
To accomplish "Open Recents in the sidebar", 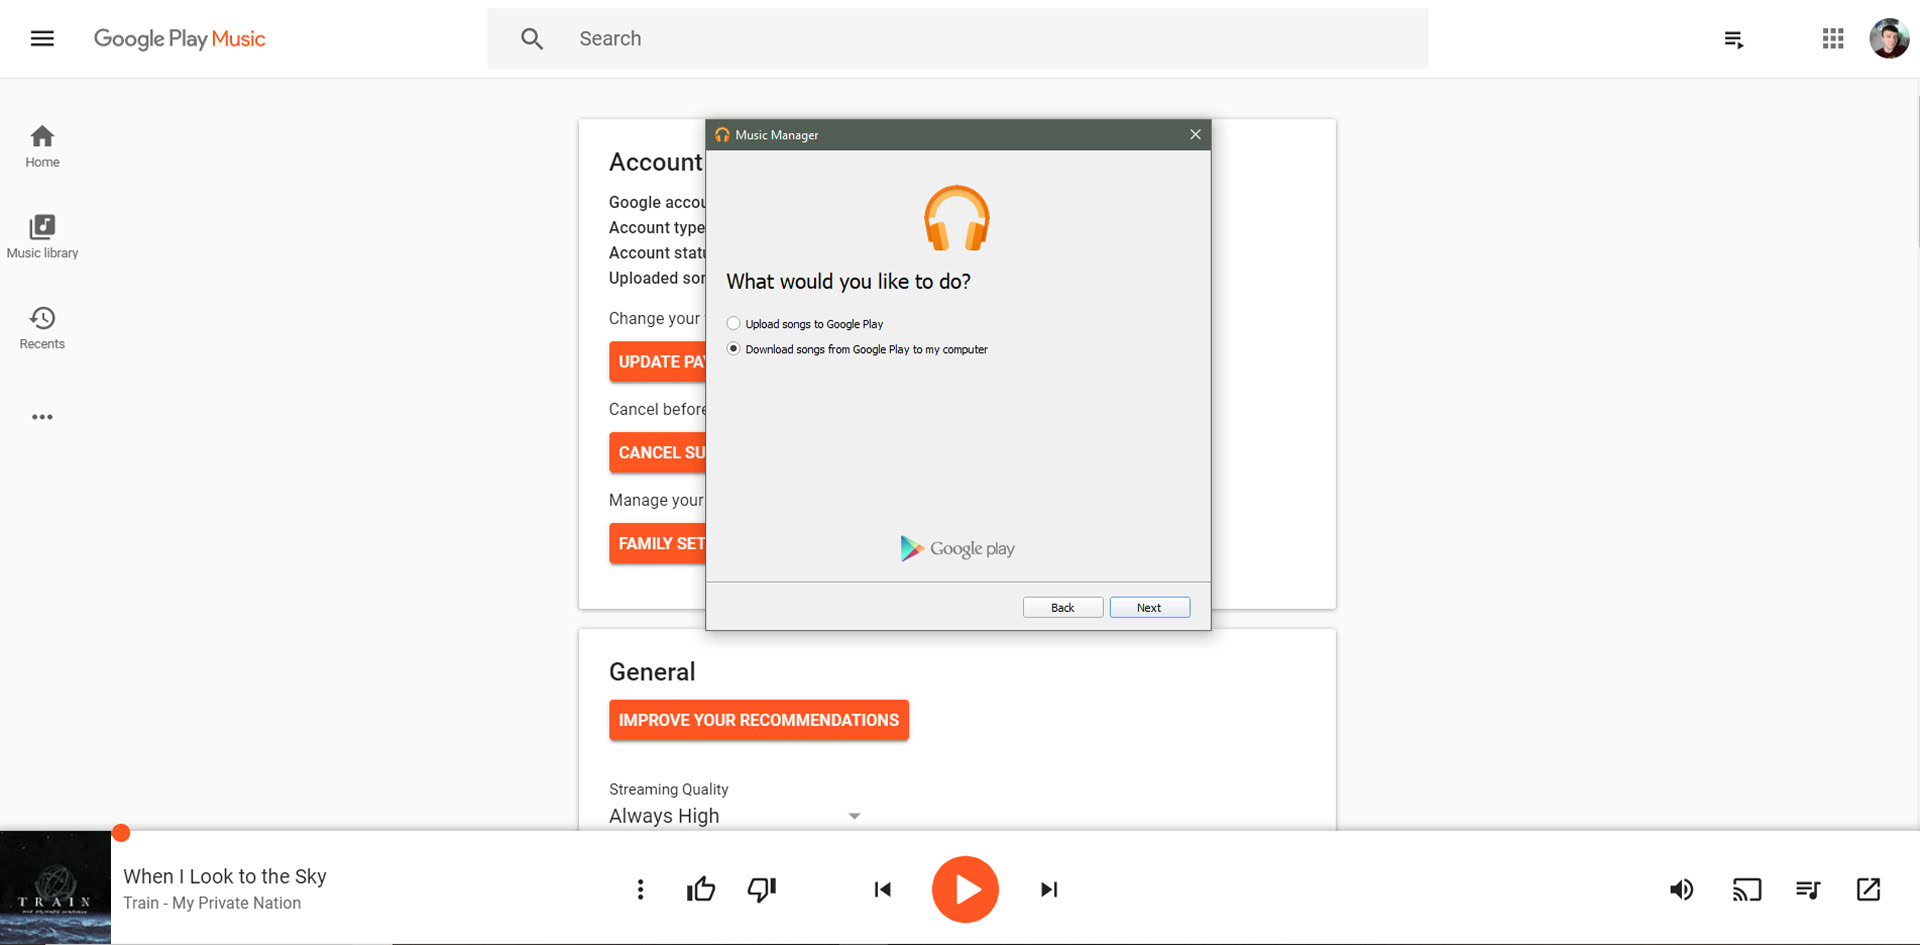I will [x=42, y=328].
